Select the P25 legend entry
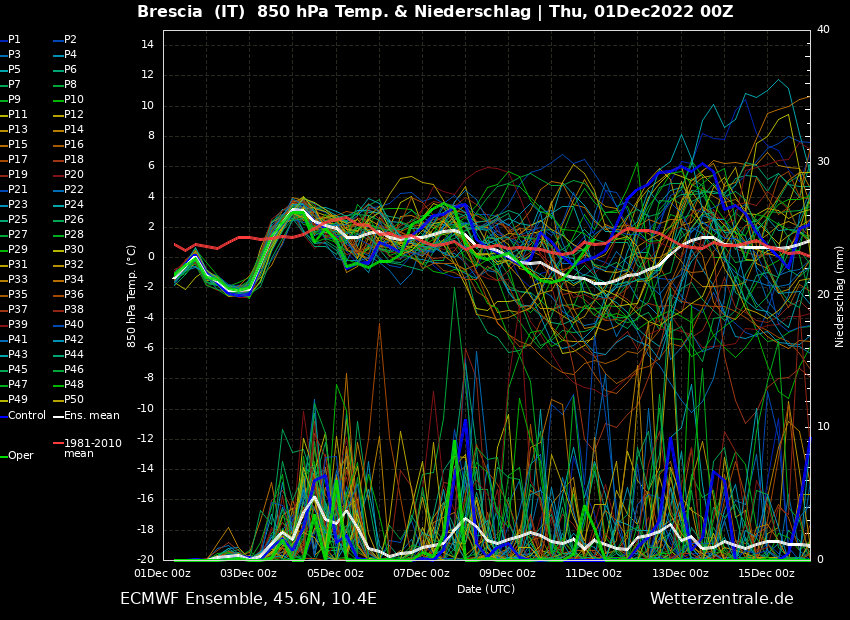Image resolution: width=850 pixels, height=620 pixels. click(18, 220)
